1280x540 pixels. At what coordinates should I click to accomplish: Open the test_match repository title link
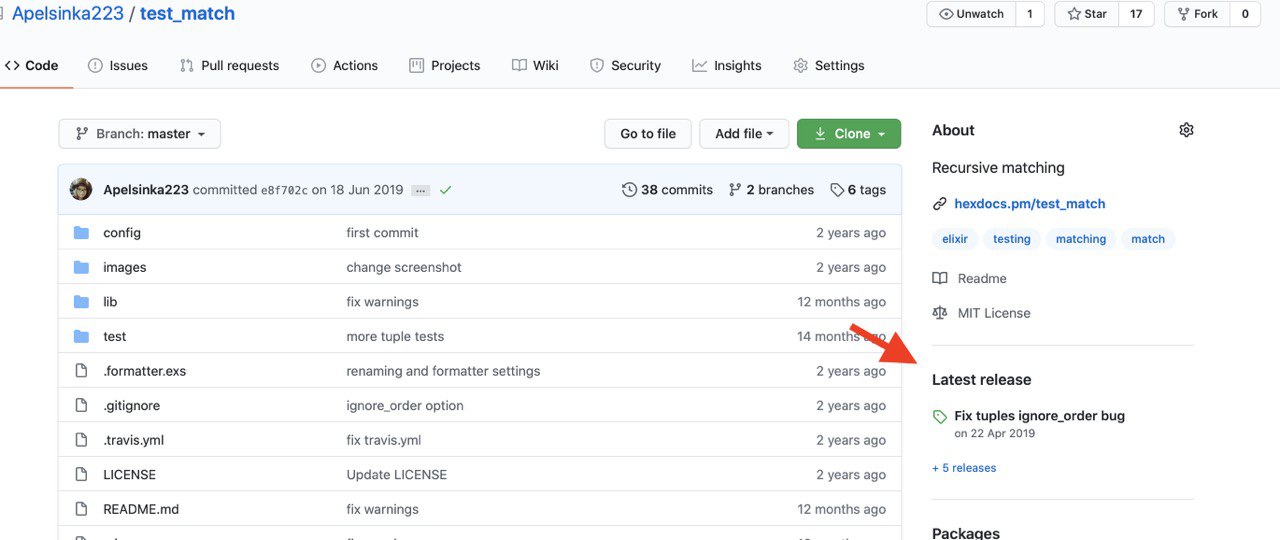pyautogui.click(x=188, y=14)
